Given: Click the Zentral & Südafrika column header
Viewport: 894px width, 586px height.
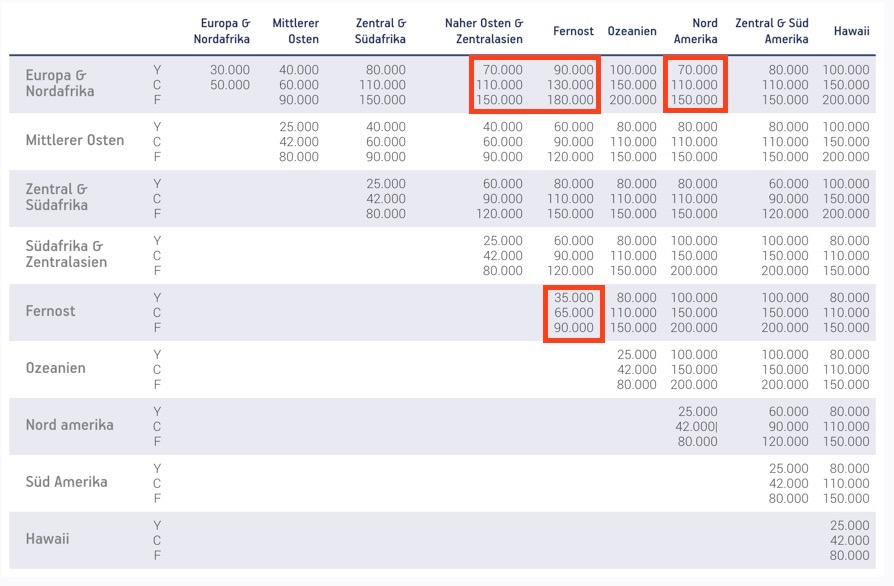Looking at the screenshot, I should click(x=381, y=30).
